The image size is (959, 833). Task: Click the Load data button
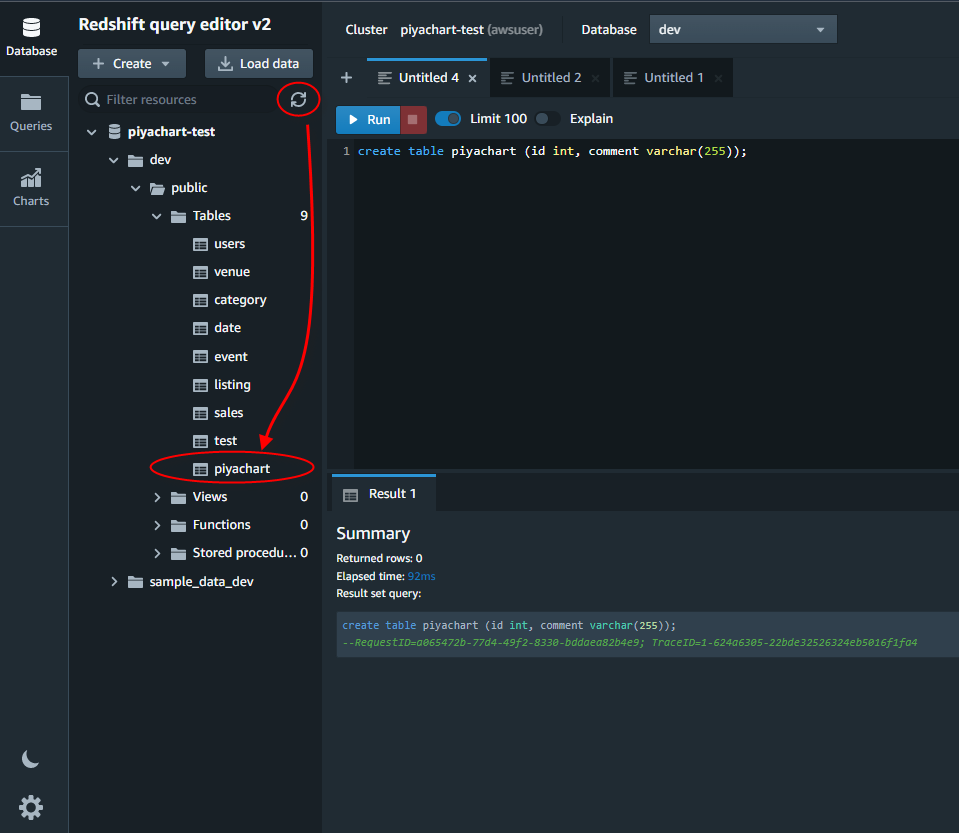(258, 63)
